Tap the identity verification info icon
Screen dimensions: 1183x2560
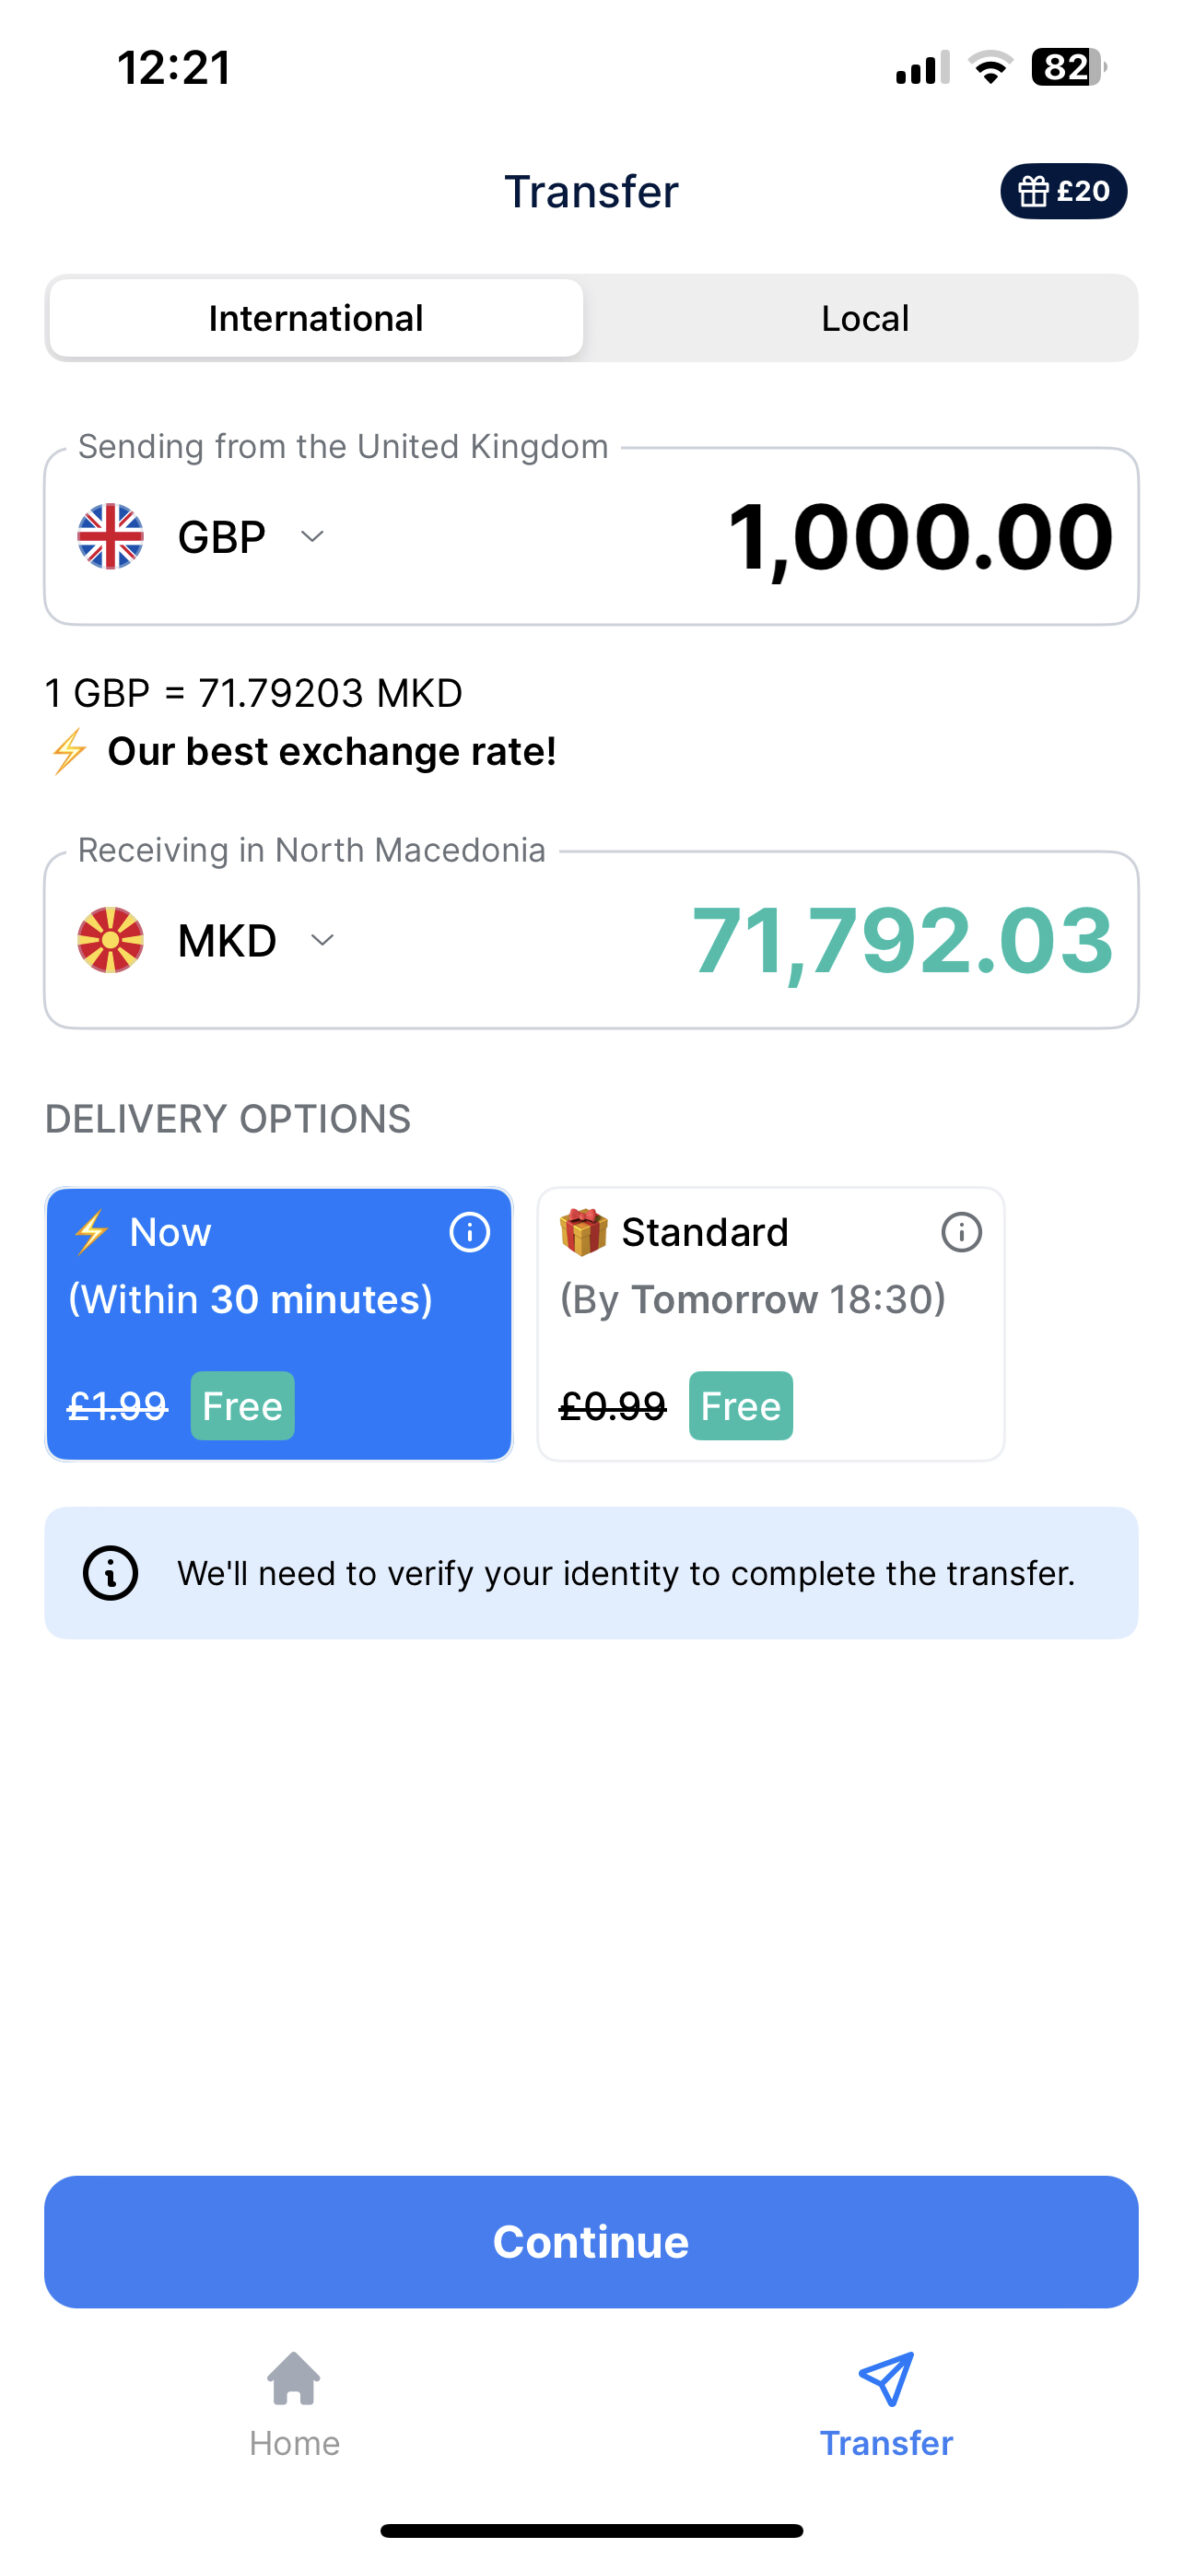(x=110, y=1572)
